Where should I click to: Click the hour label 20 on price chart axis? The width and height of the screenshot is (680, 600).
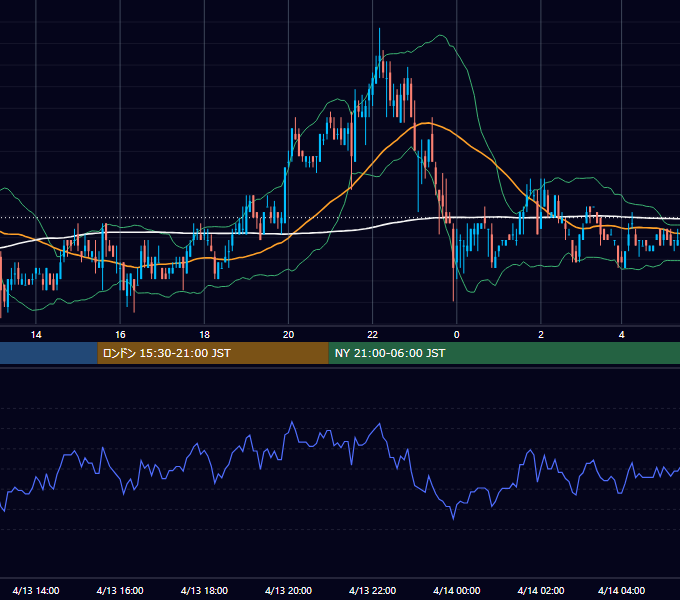(288, 335)
